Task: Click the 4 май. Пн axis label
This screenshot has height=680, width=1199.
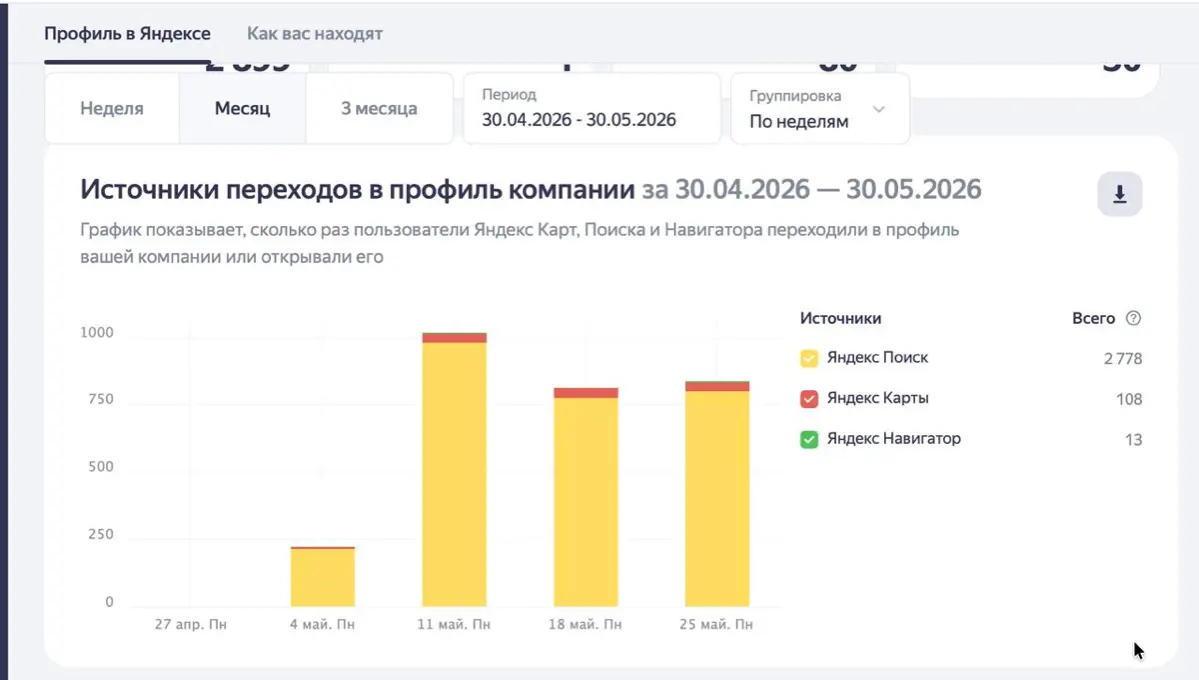Action: tap(322, 624)
